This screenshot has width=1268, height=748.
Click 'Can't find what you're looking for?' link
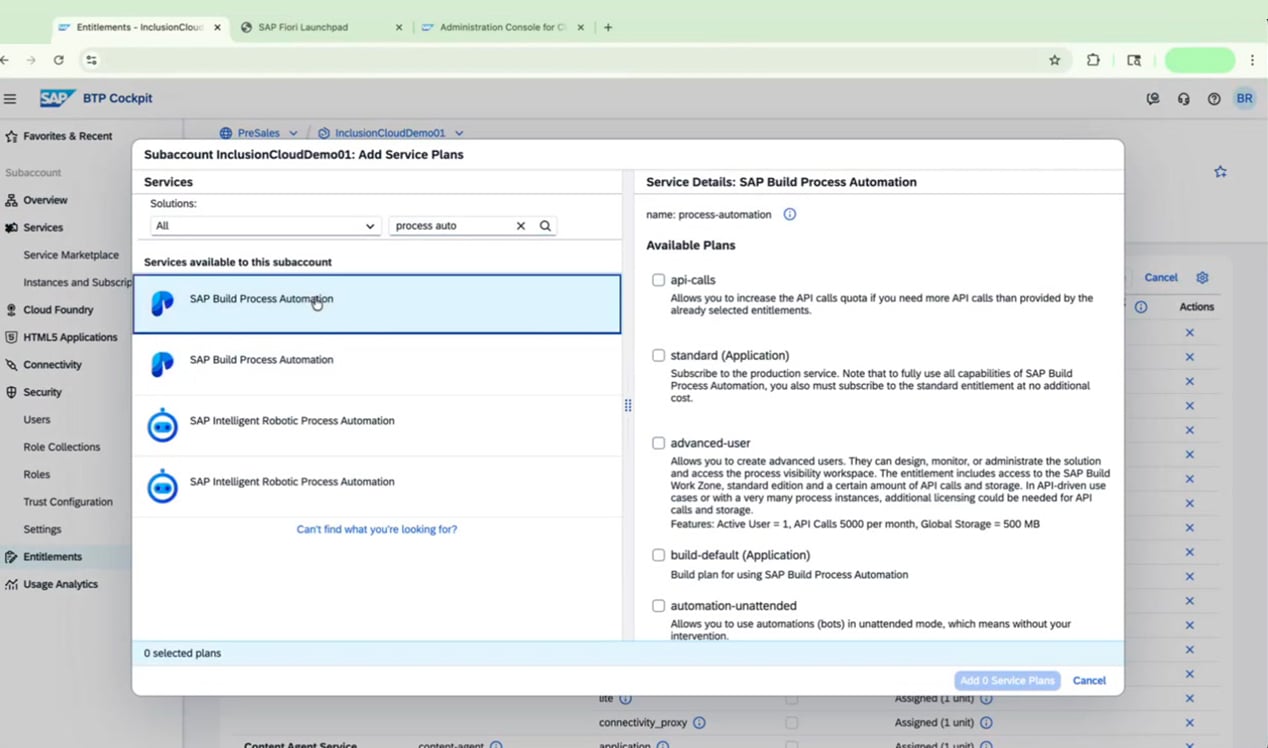click(x=377, y=529)
